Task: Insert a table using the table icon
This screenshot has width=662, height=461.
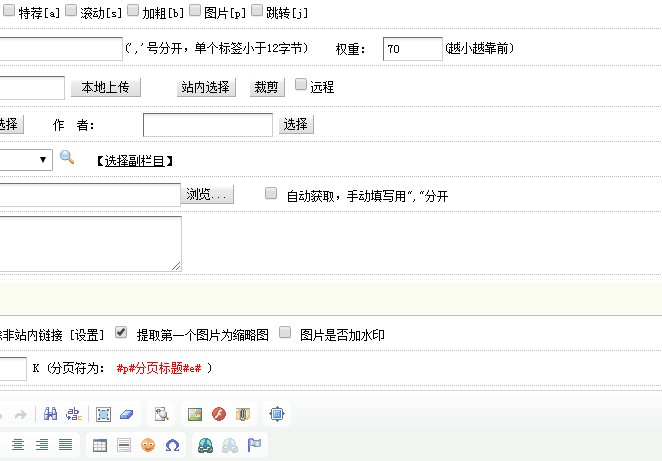Action: coord(100,445)
